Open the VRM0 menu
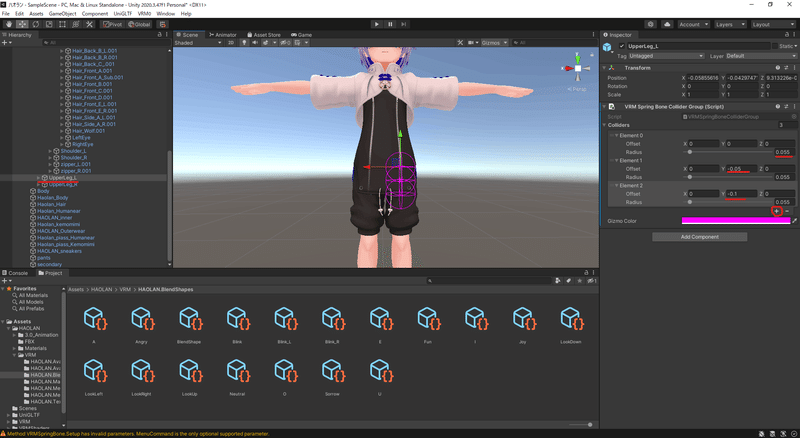This screenshot has height=438, width=800. pyautogui.click(x=144, y=14)
